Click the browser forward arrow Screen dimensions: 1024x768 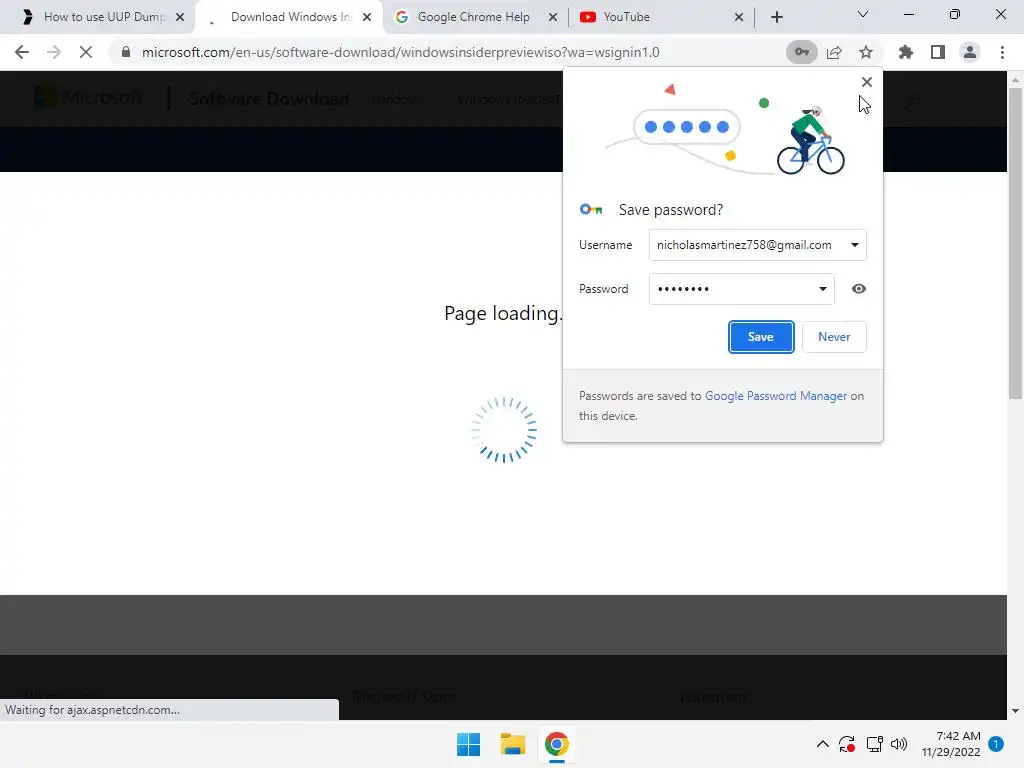point(54,52)
